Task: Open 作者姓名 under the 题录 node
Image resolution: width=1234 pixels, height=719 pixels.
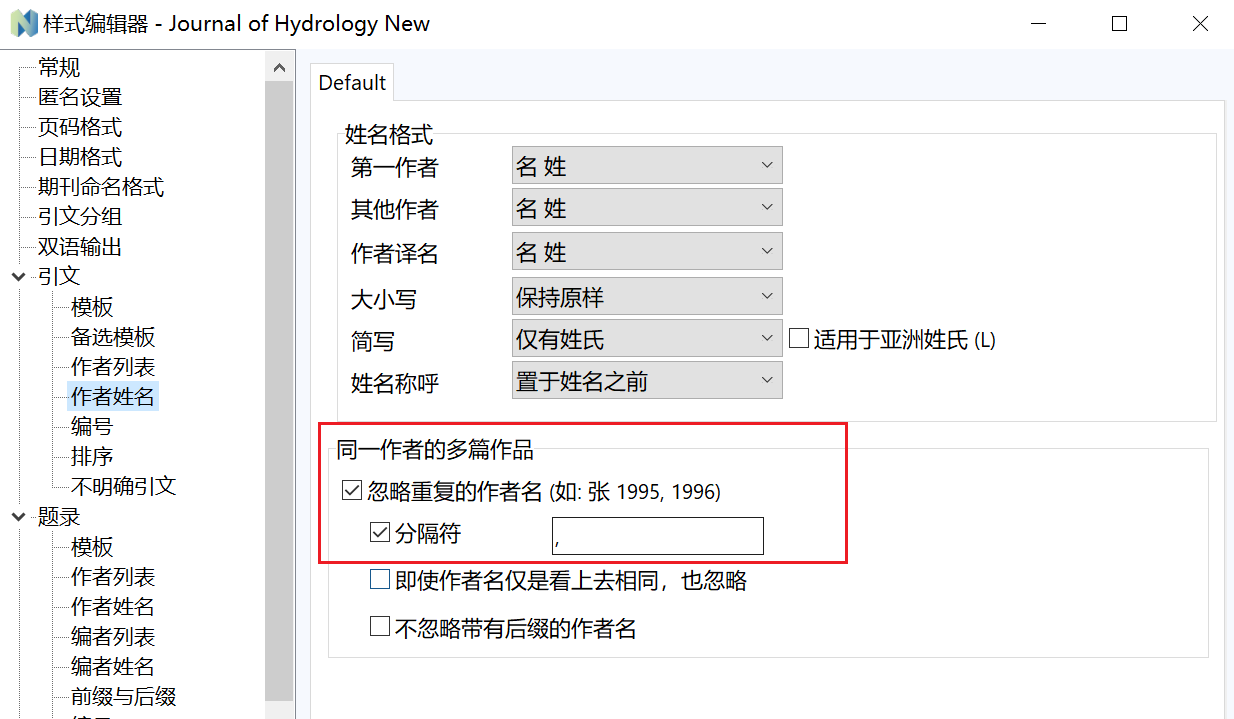Action: (113, 607)
